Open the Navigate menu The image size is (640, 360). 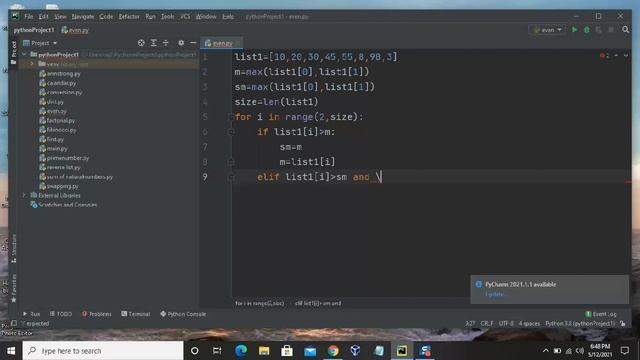83,16
